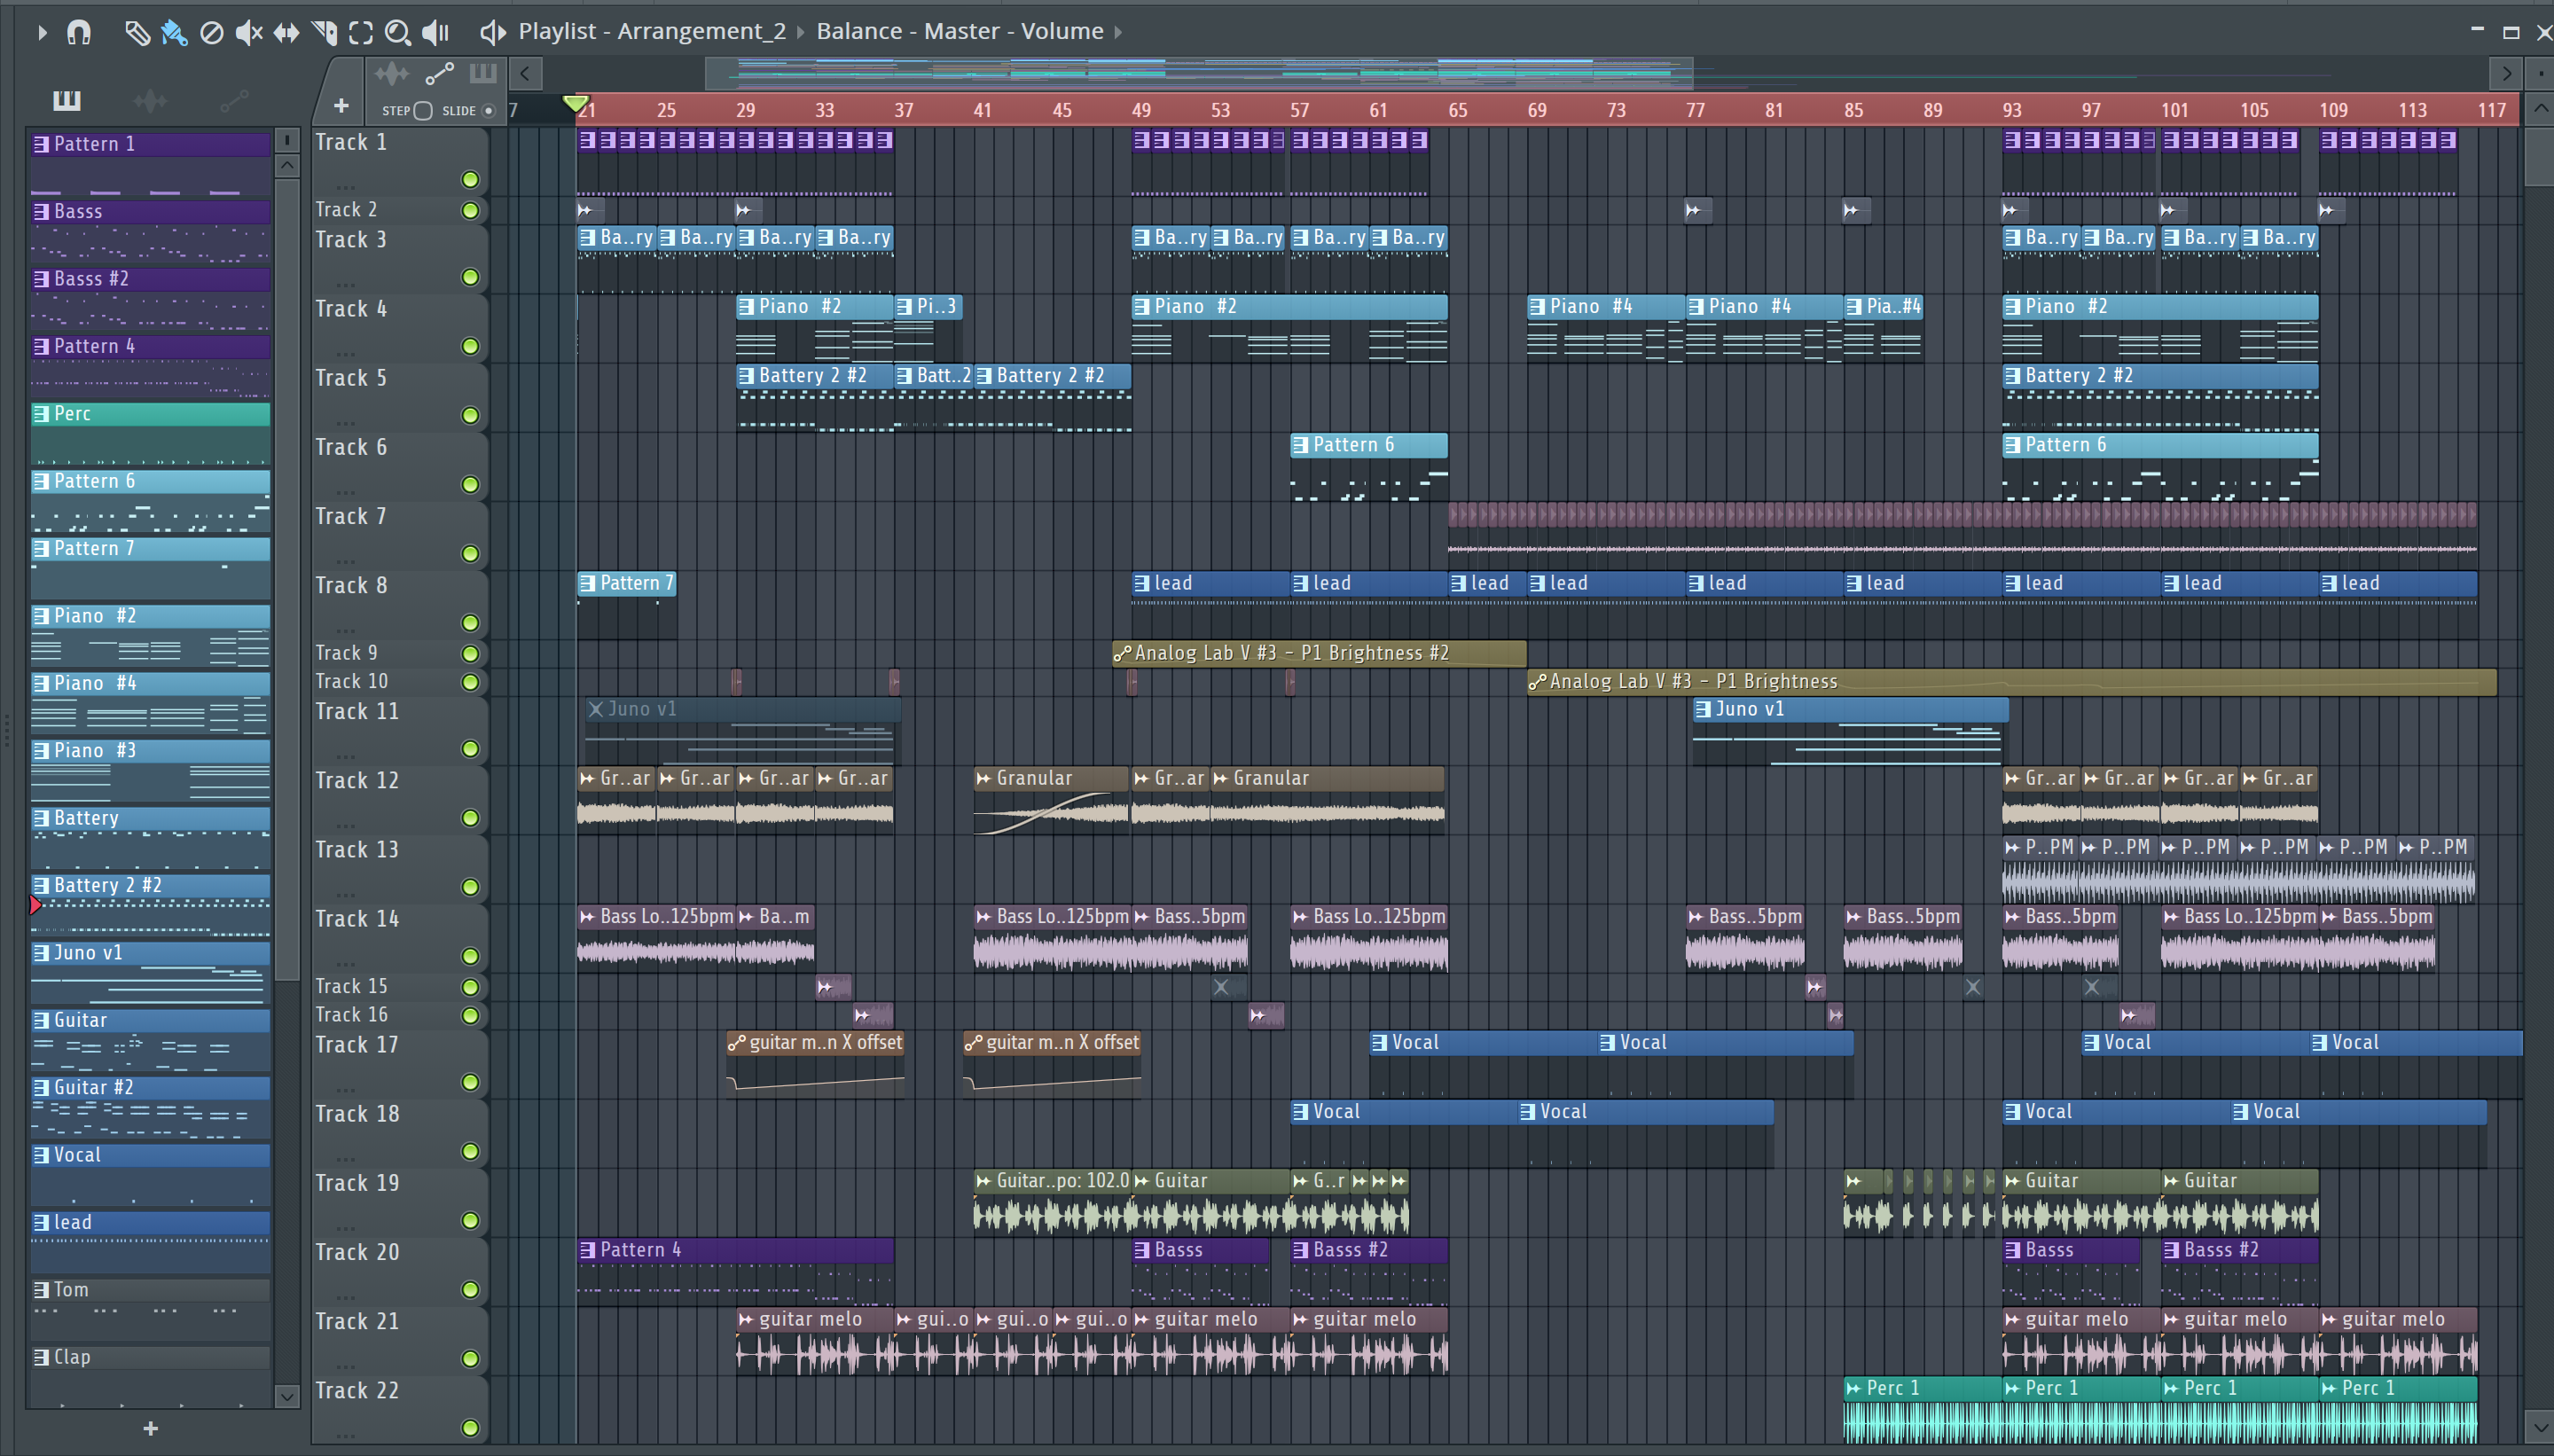Click the Track 17 label
Image resolution: width=2554 pixels, height=1456 pixels.
(357, 1045)
